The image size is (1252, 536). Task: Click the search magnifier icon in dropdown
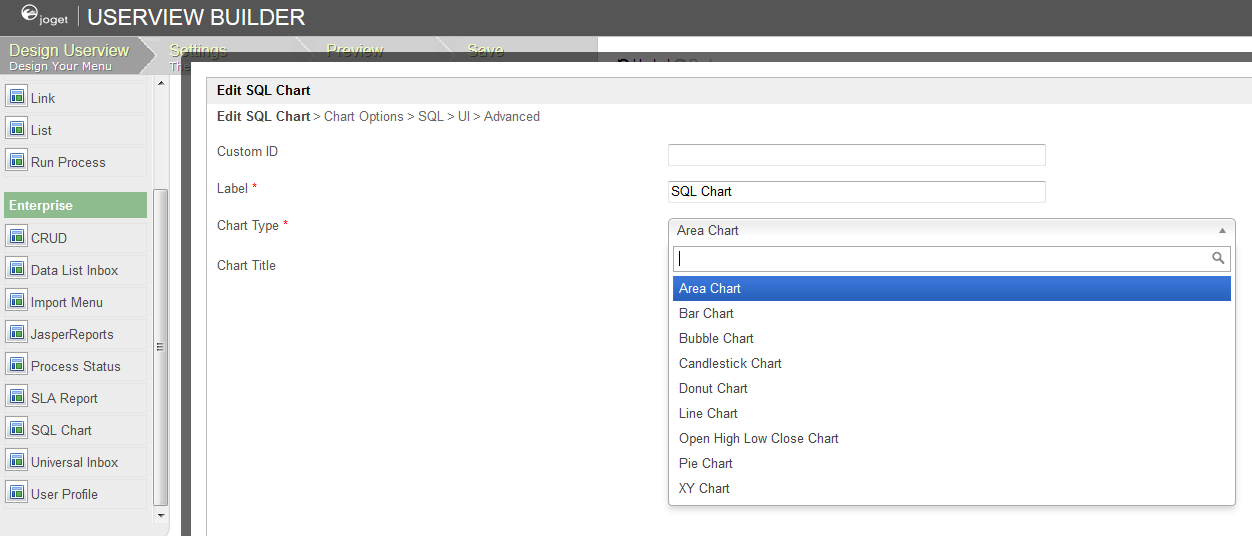click(1218, 258)
